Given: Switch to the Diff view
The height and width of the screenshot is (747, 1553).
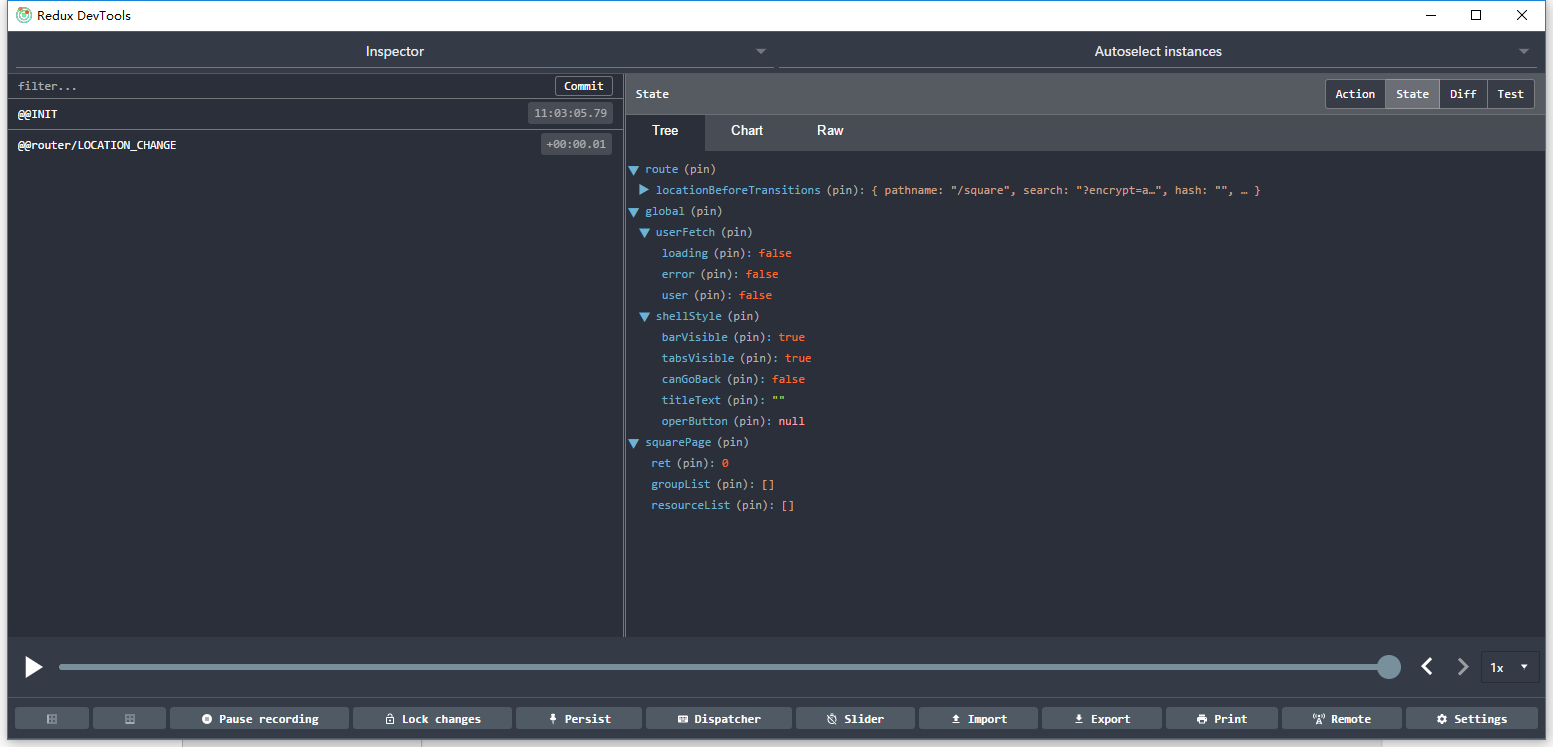Looking at the screenshot, I should click(x=1463, y=94).
